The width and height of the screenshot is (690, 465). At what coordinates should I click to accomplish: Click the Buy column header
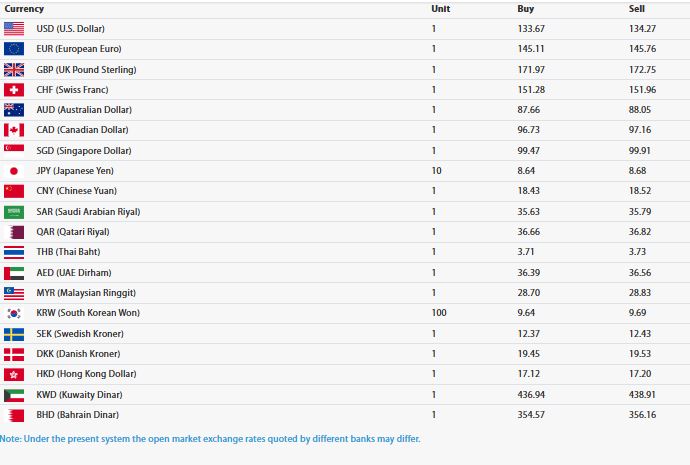click(525, 9)
